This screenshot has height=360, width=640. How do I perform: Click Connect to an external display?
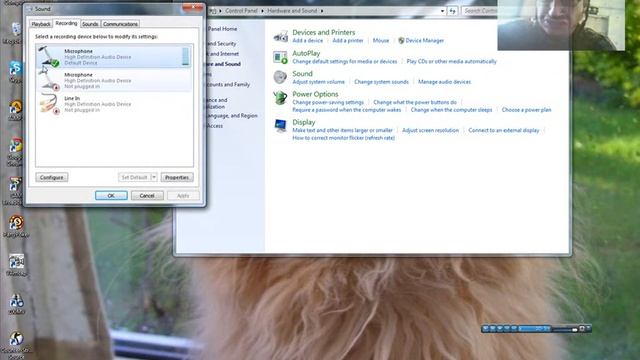(x=504, y=130)
